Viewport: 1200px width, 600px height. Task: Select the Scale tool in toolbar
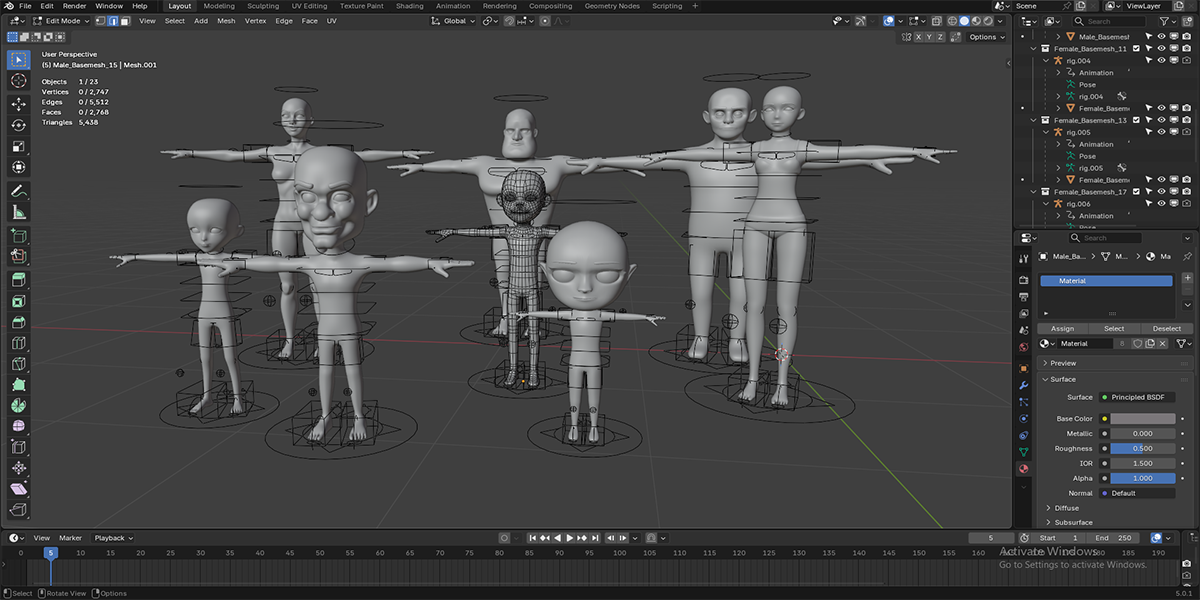point(18,147)
